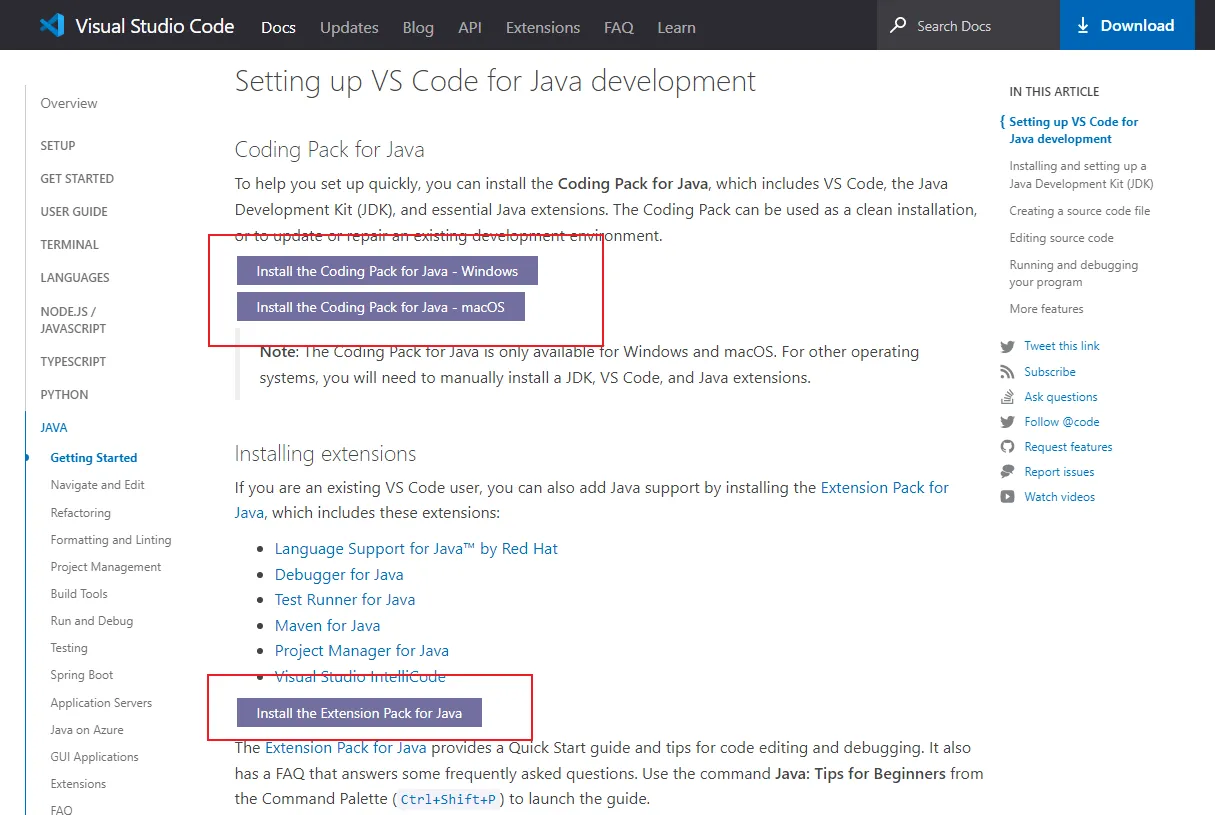Screen dimensions: 1215x815
Task: Jump to Installing and setting up a JDK
Action: (x=1081, y=175)
